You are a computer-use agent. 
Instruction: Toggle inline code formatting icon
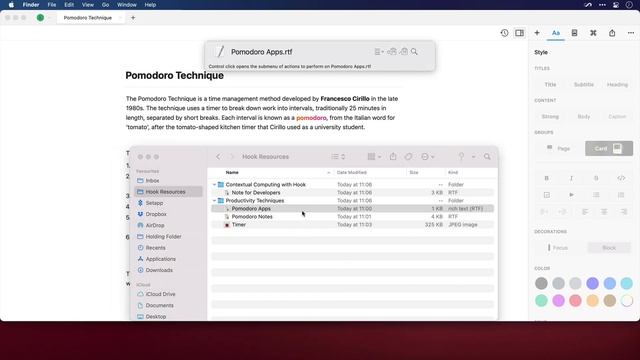[621, 178]
